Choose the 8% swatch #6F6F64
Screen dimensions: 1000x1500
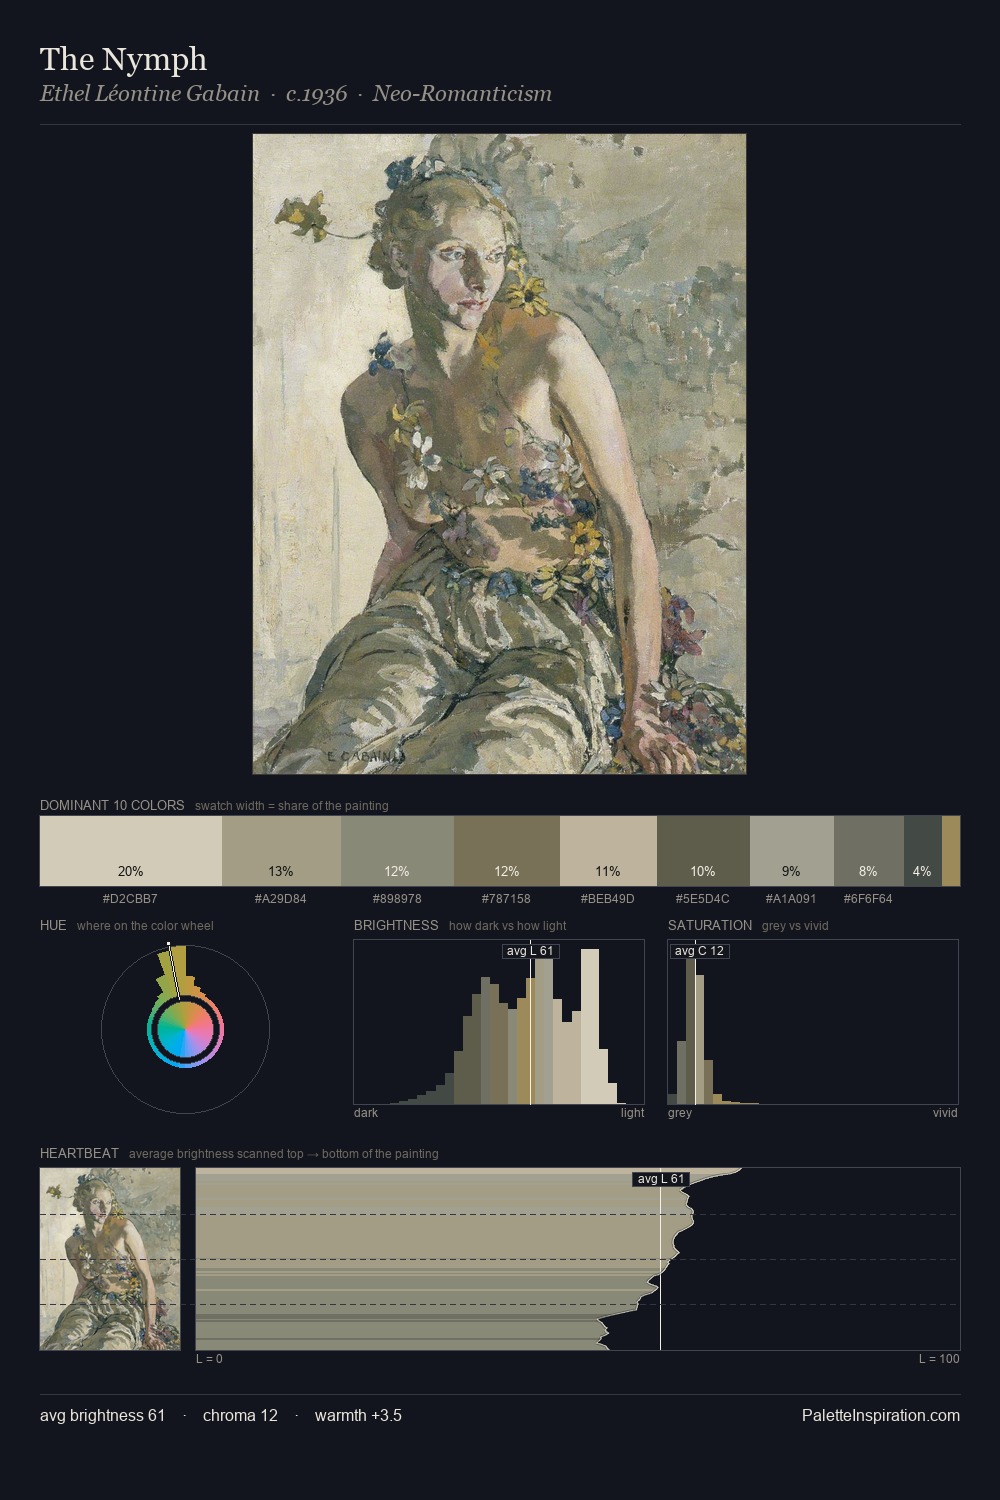869,851
